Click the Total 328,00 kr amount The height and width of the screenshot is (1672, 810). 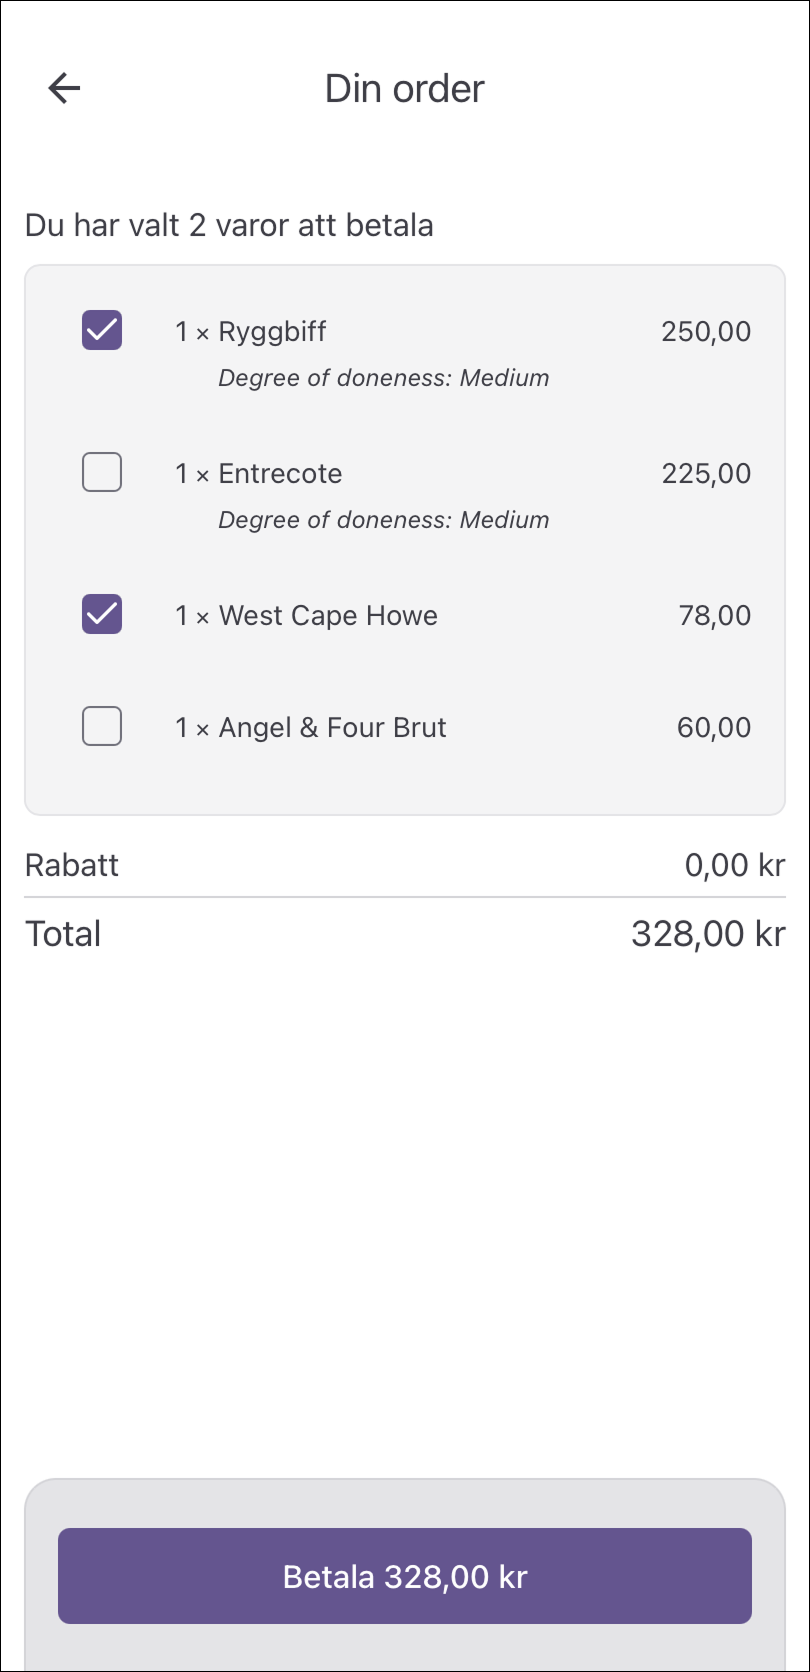click(708, 934)
